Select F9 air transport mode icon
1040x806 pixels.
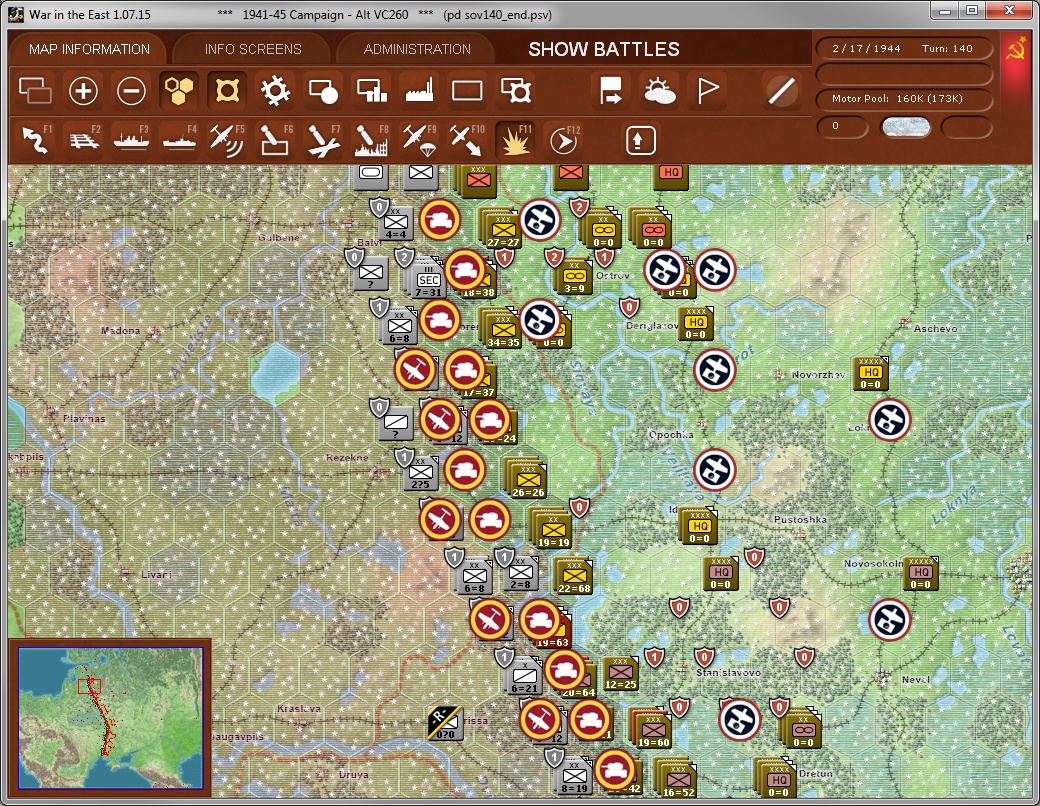pyautogui.click(x=419, y=139)
